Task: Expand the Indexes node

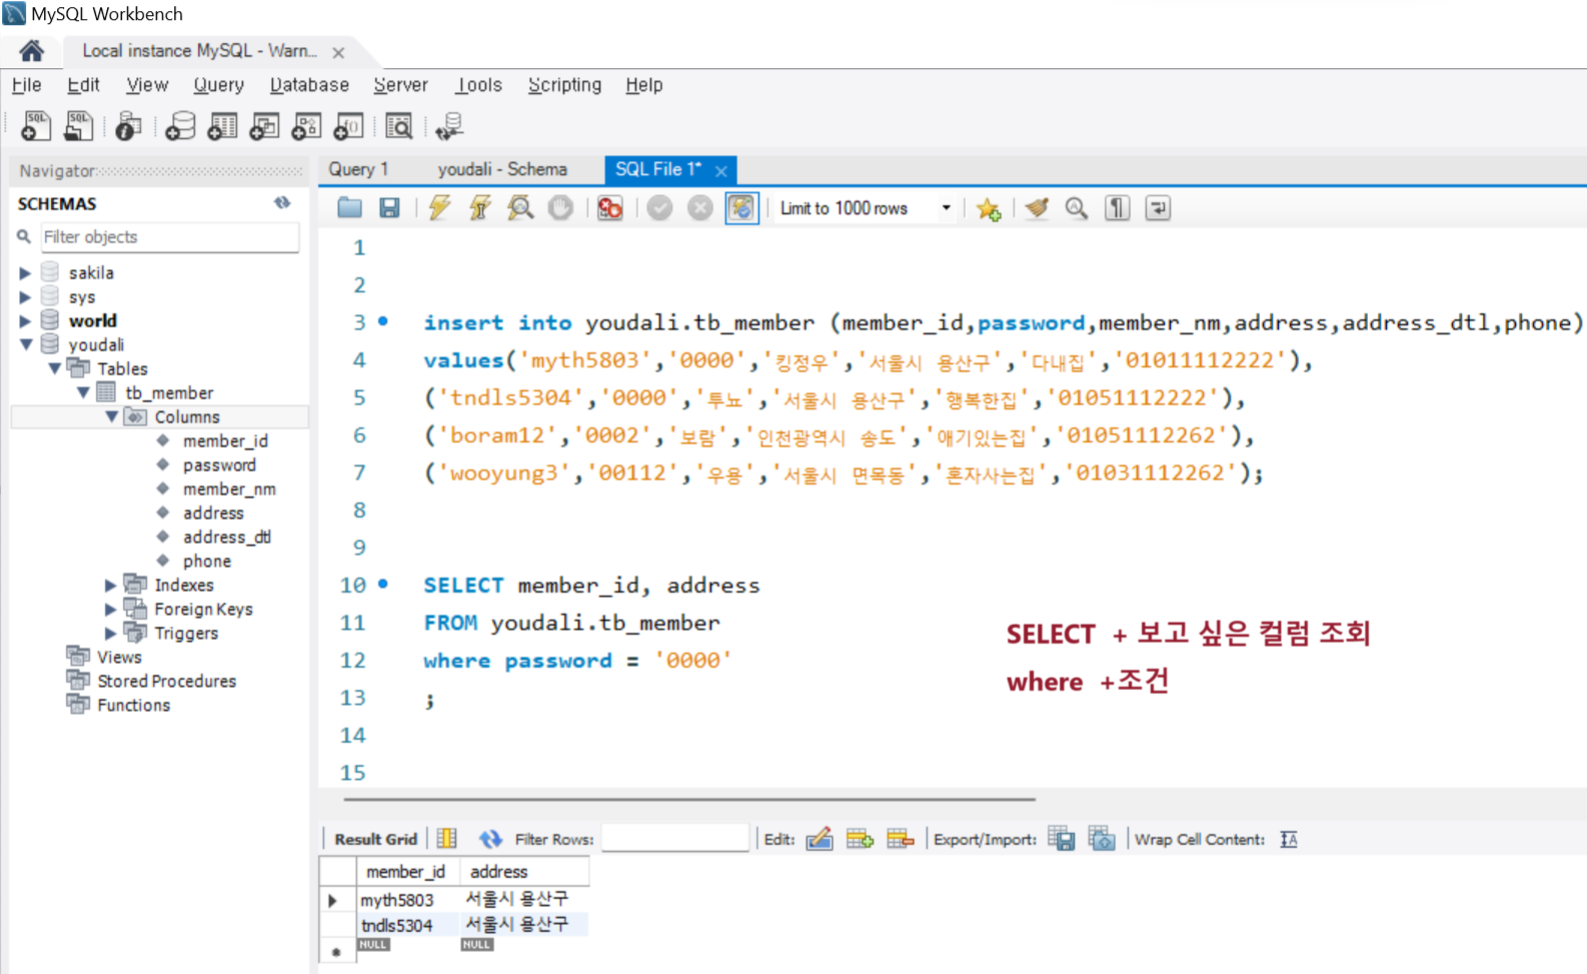Action: pos(111,585)
